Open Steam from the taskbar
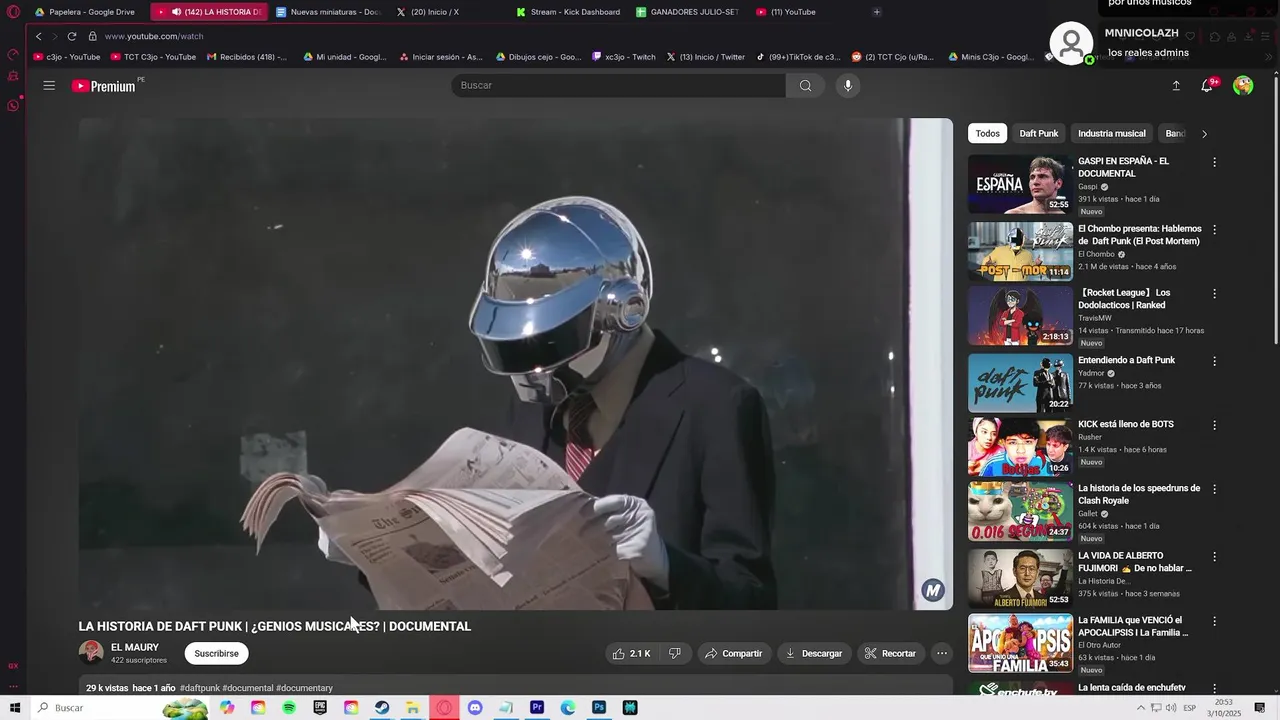Screen dimensions: 1280x720 [x=382, y=708]
